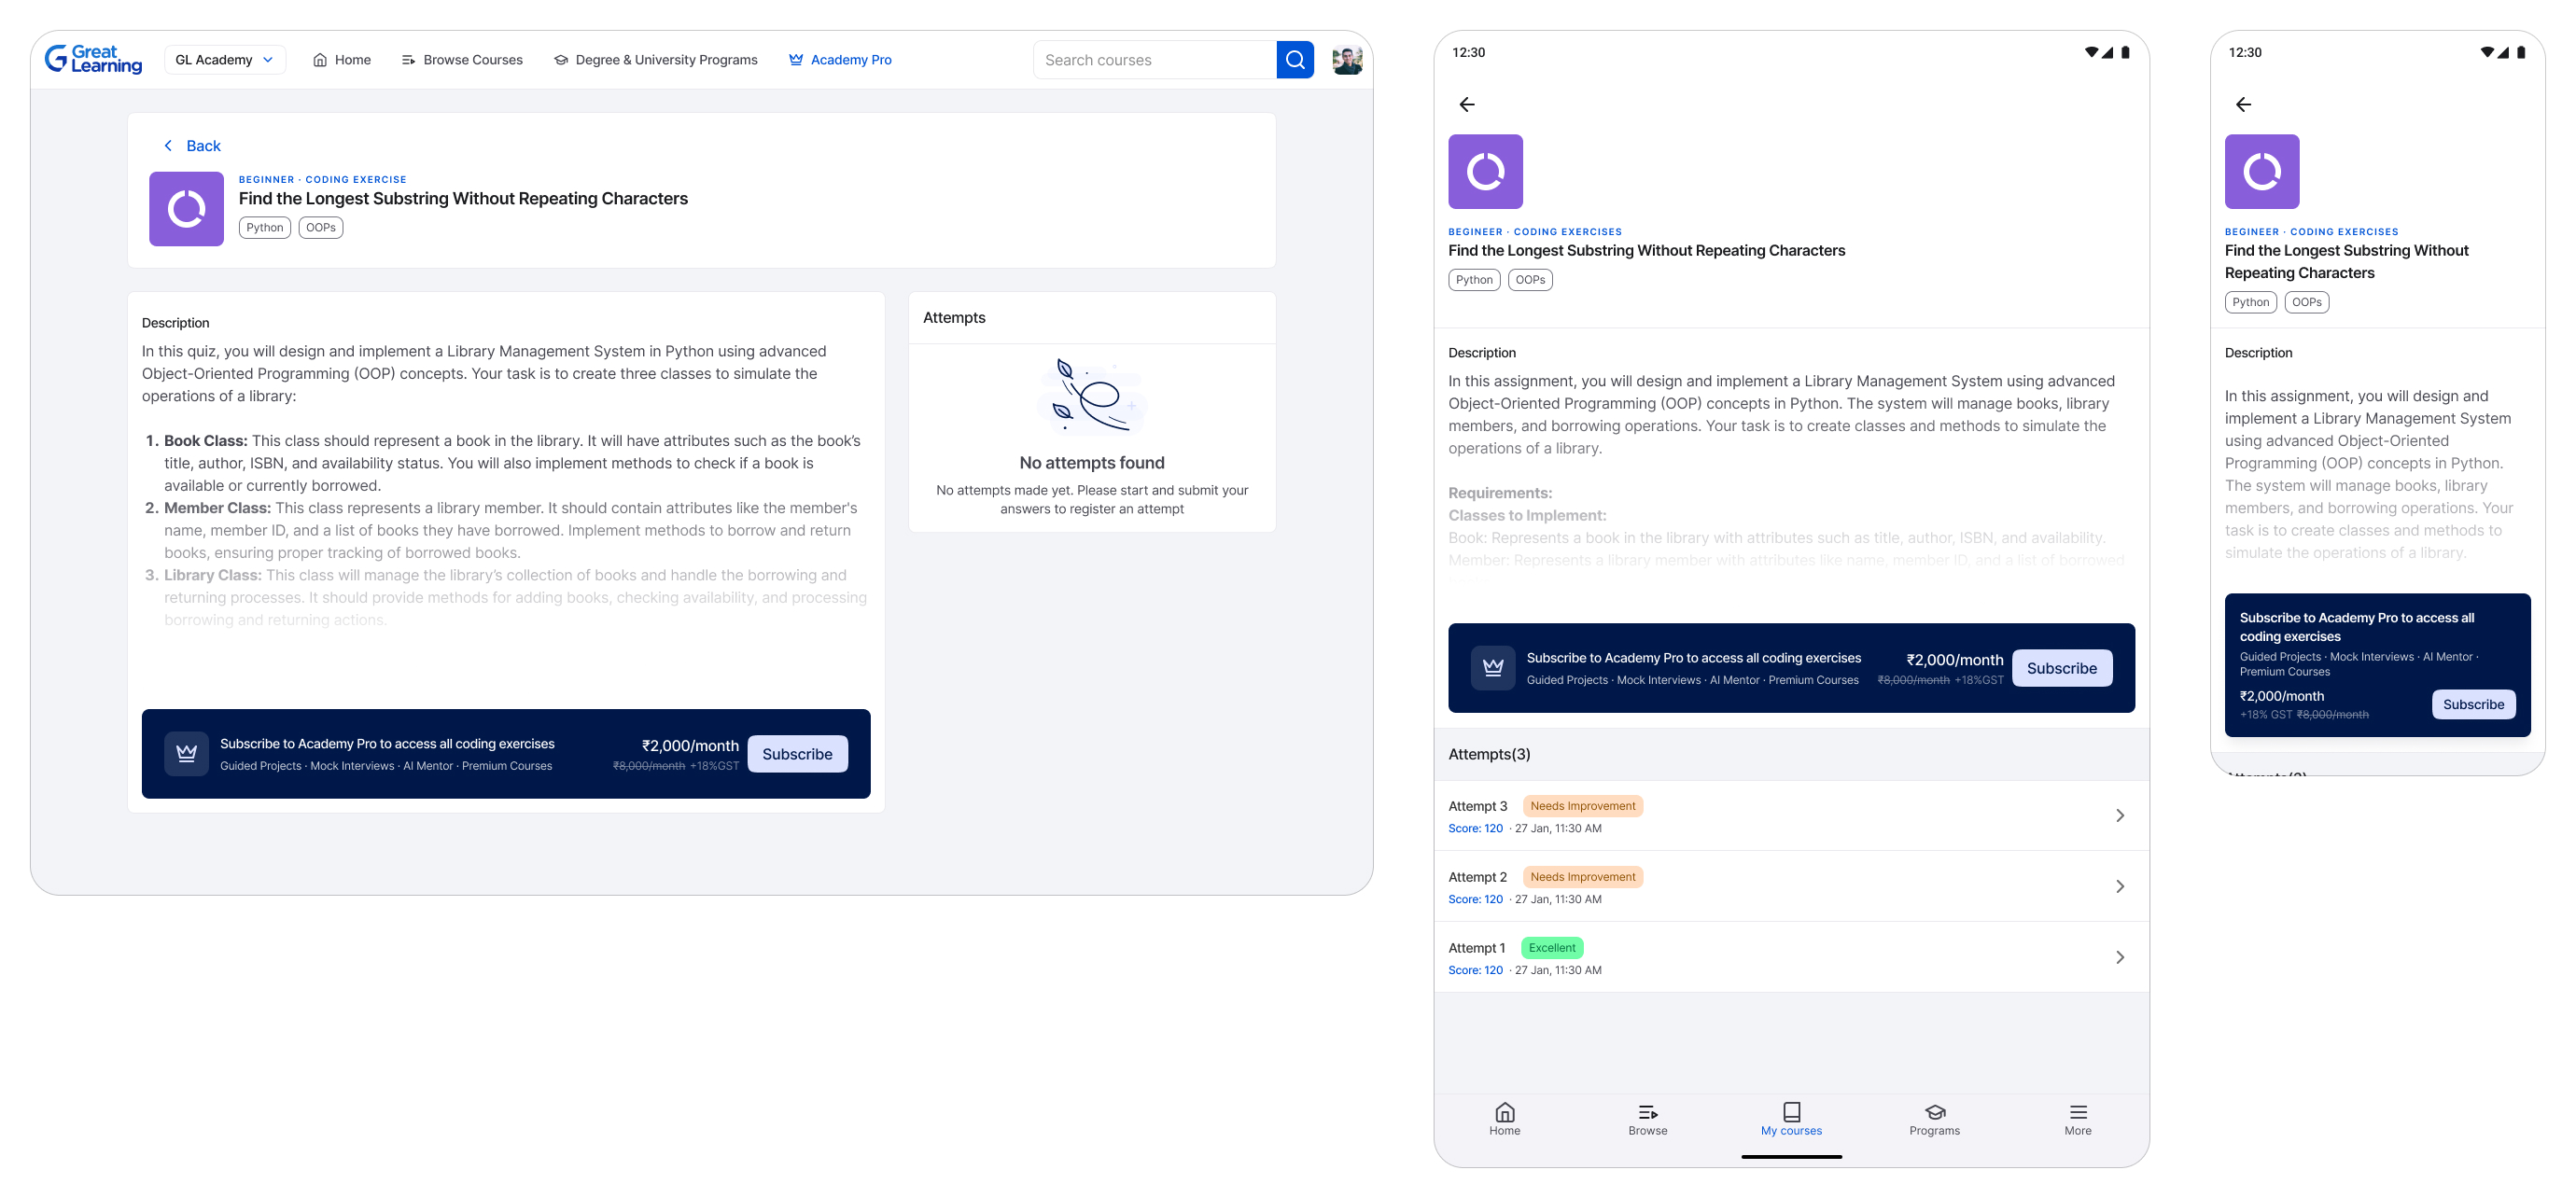Tap back arrow in the middle phone mockup
Image resolution: width=2576 pixels, height=1198 pixels.
pos(1466,104)
